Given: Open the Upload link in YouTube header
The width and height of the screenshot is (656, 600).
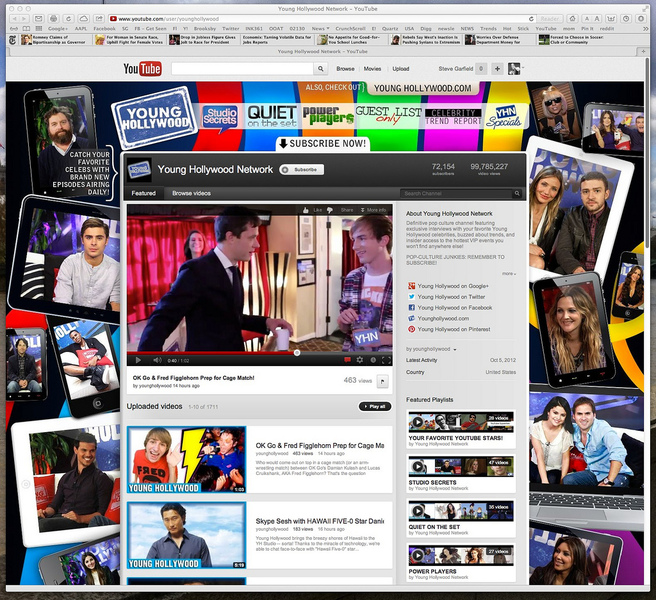Looking at the screenshot, I should tap(400, 69).
